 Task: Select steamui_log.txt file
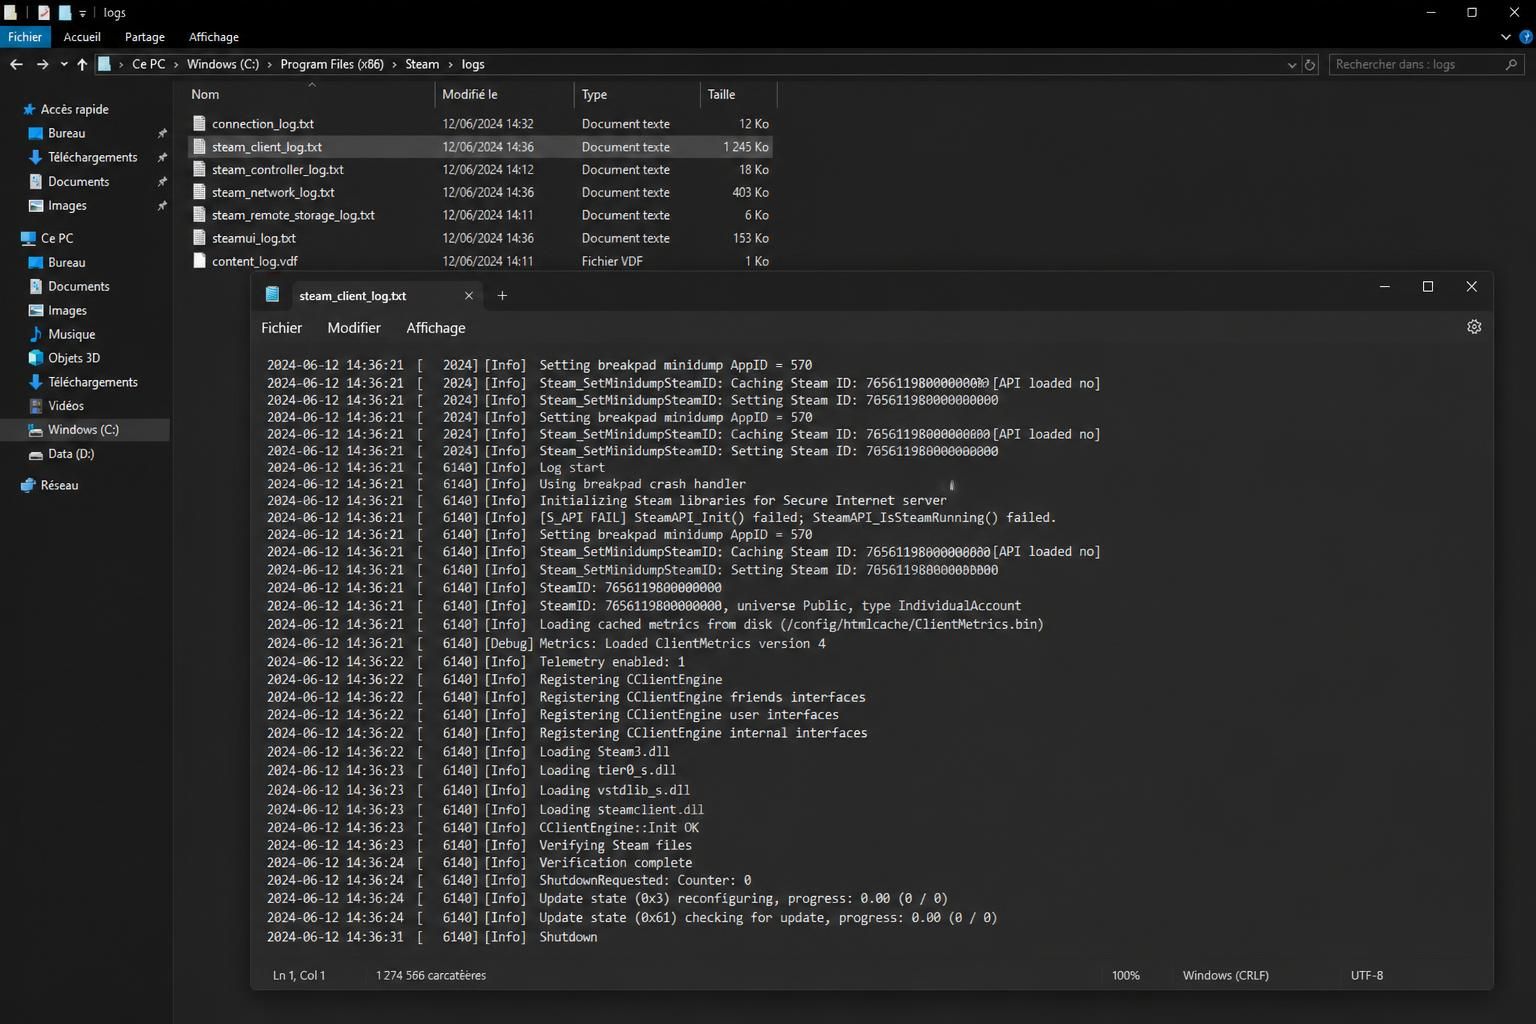click(480, 238)
